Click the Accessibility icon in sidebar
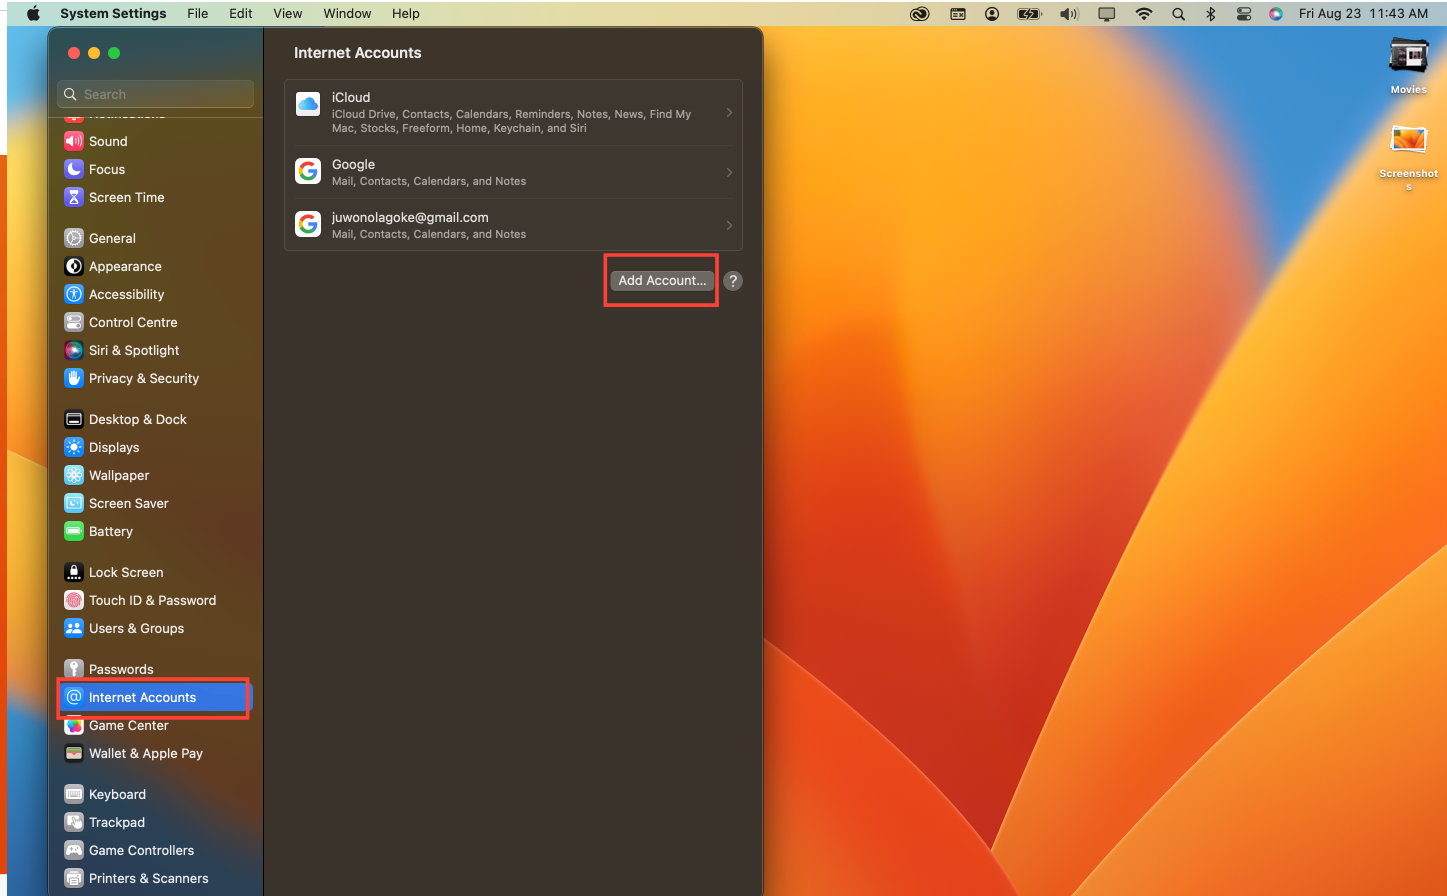This screenshot has height=896, width=1447. pyautogui.click(x=73, y=294)
